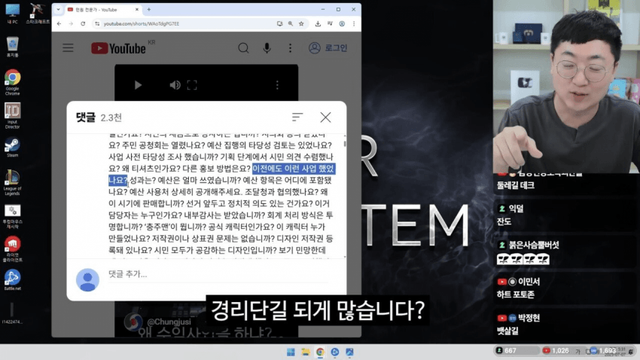Reload the YouTube page
Image resolution: width=640 pixels, height=360 pixels.
pos(83,24)
